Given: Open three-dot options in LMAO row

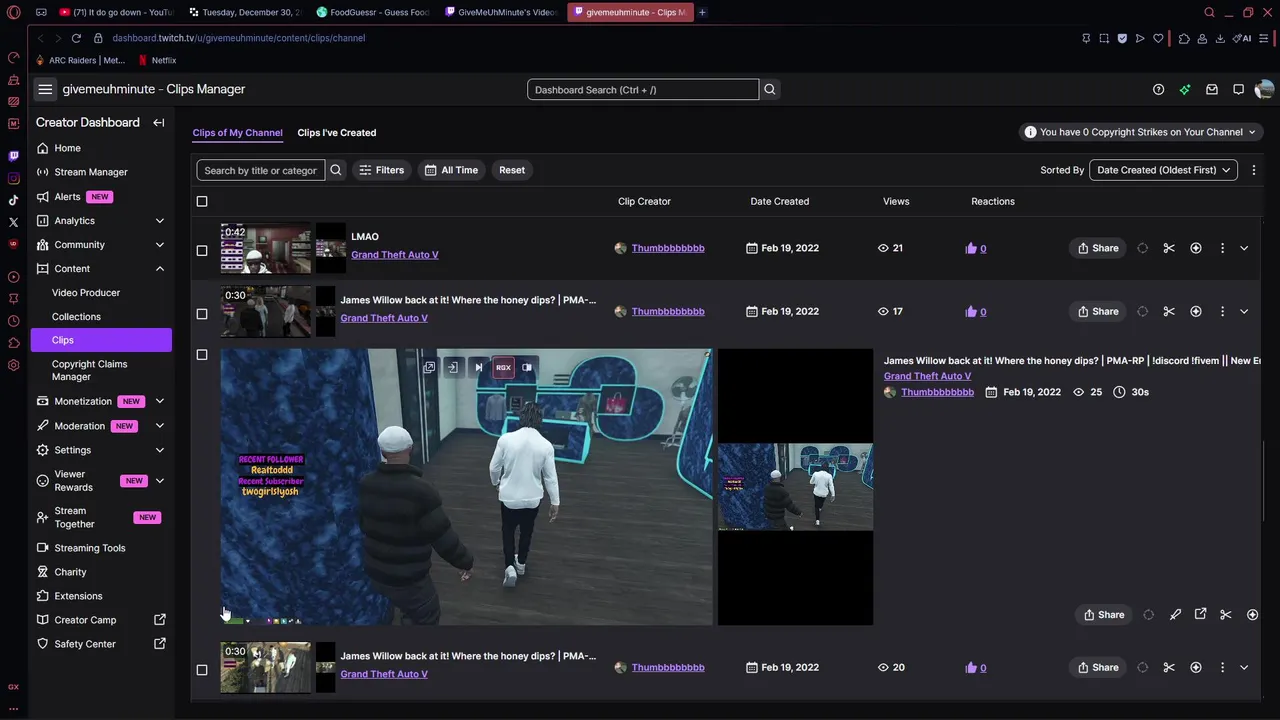Looking at the screenshot, I should 1222,248.
